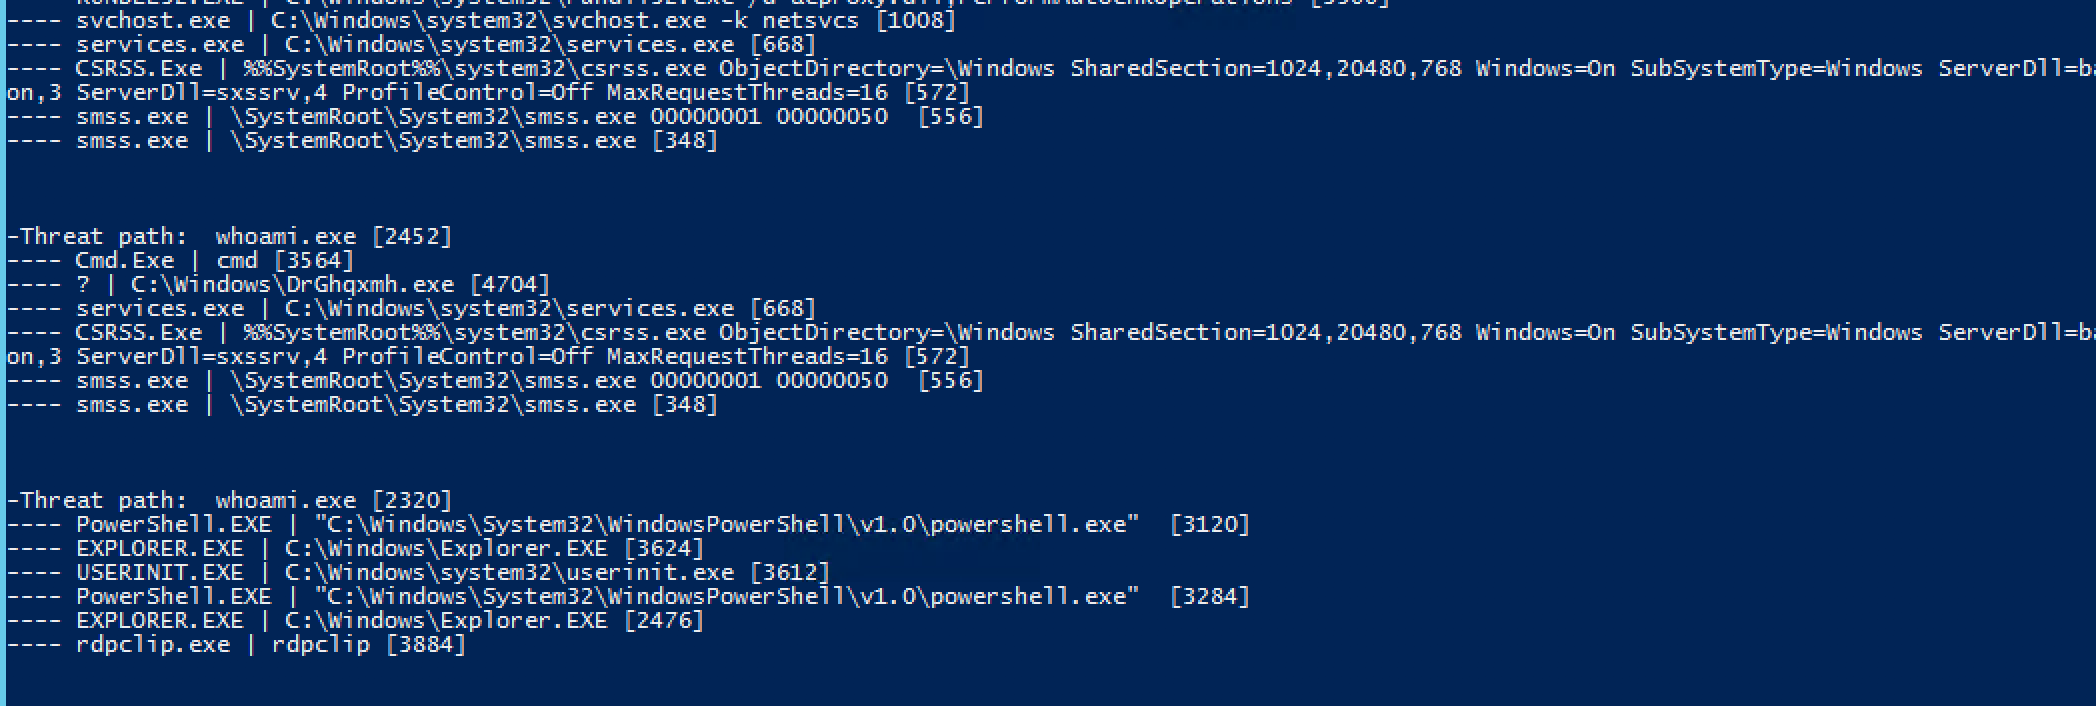The height and width of the screenshot is (706, 2096).
Task: Select the services.exe [668] line under whoami 2452
Action: [412, 309]
